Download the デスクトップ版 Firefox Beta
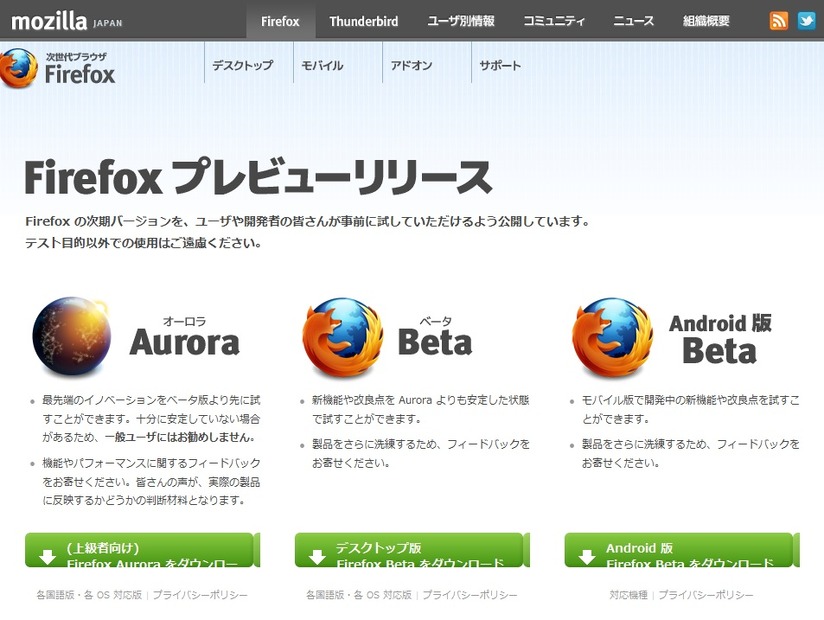Image resolution: width=824 pixels, height=620 pixels. pos(412,550)
